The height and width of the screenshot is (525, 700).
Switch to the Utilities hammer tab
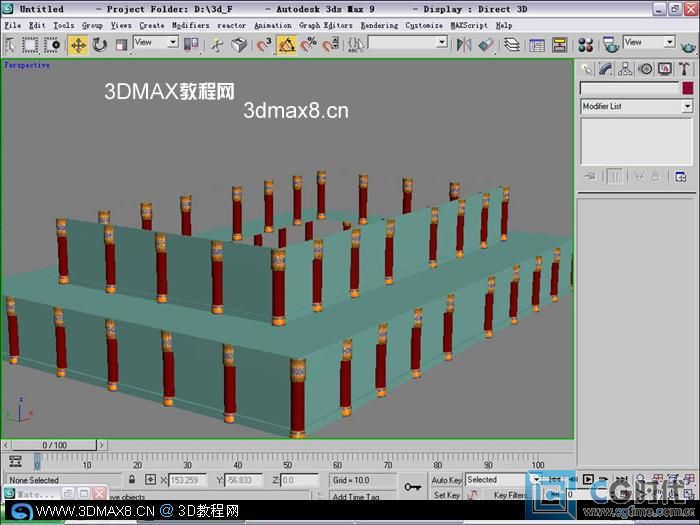click(x=684, y=69)
